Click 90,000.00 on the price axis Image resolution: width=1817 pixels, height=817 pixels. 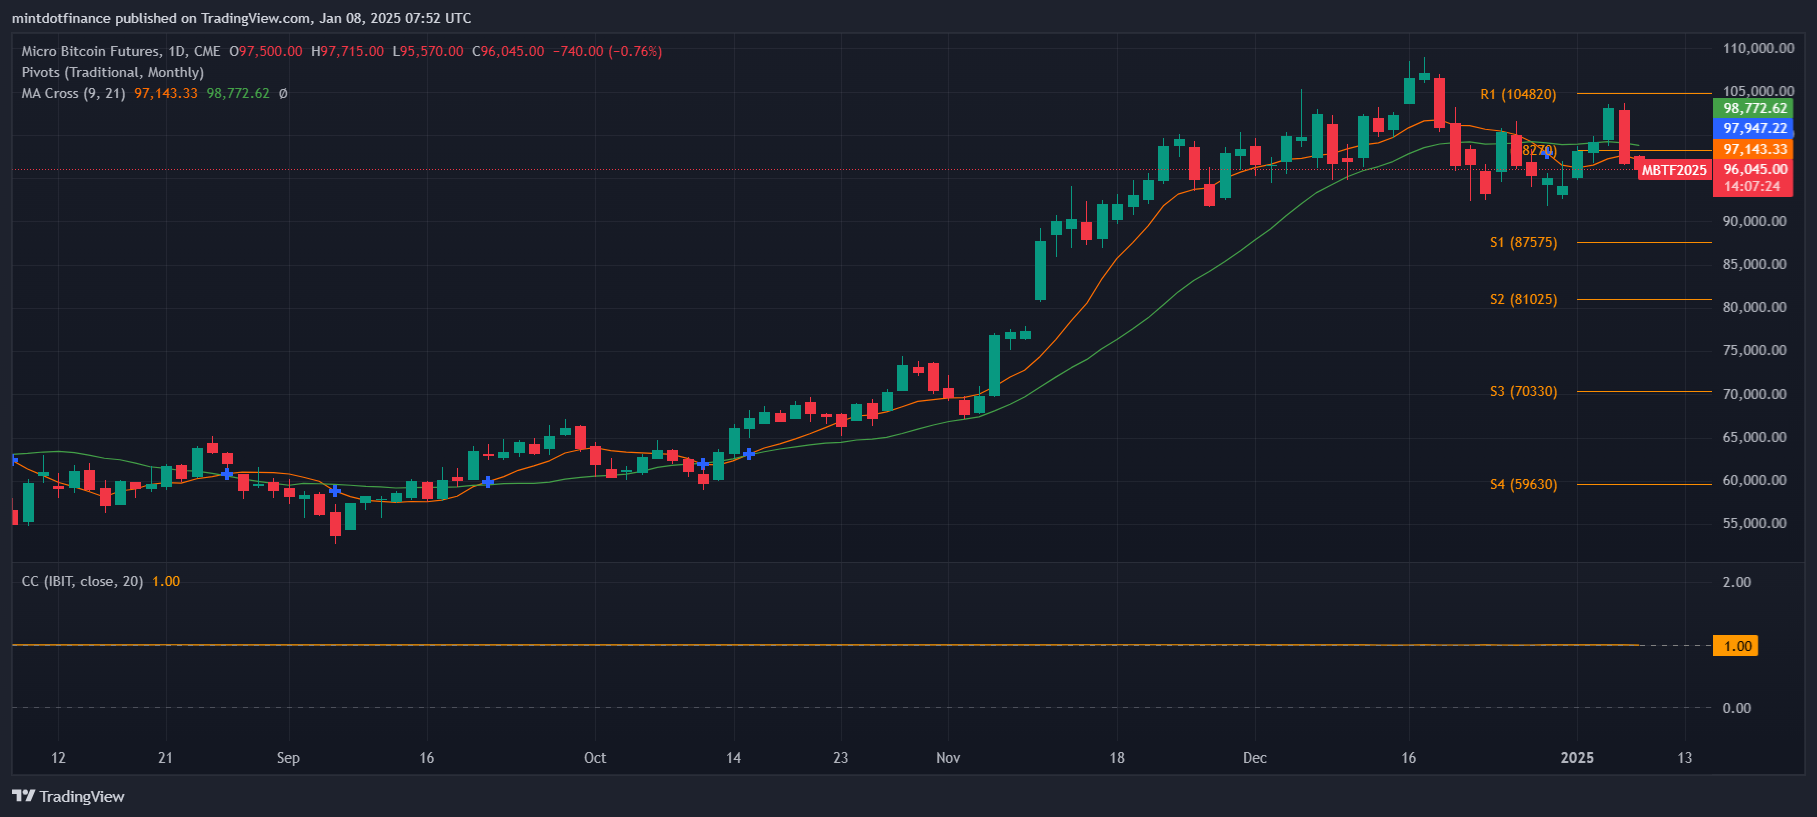click(1754, 221)
